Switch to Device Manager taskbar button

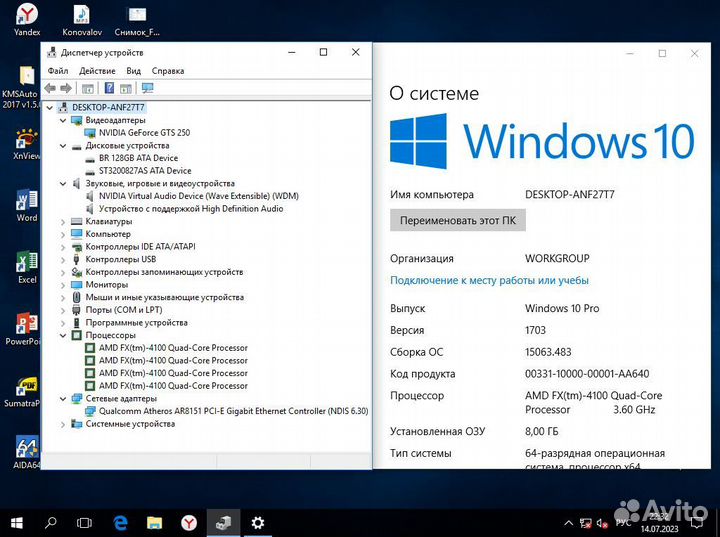[223, 523]
